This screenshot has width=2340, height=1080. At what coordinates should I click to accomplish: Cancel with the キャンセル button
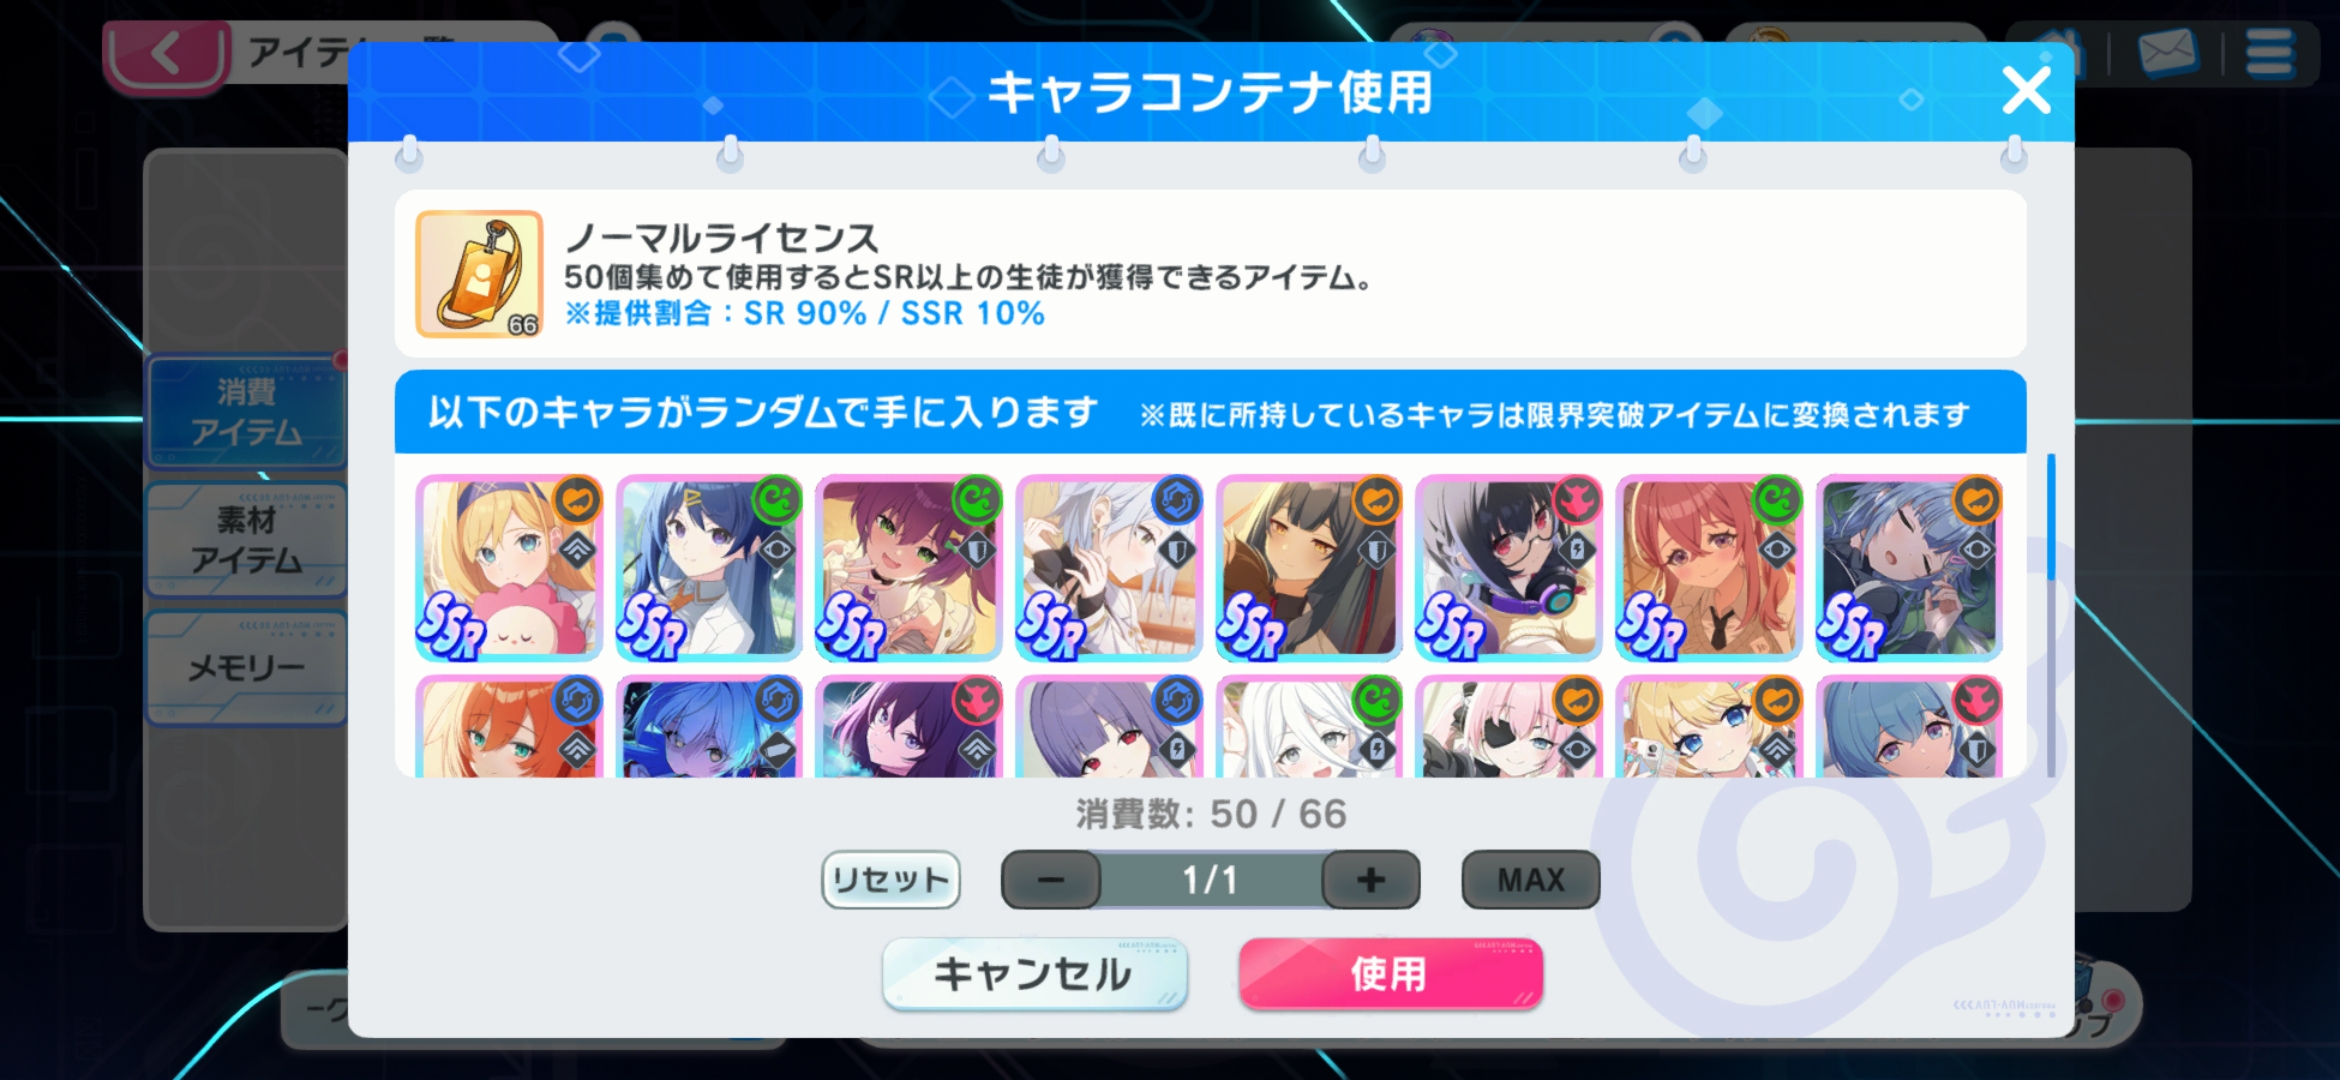1035,974
